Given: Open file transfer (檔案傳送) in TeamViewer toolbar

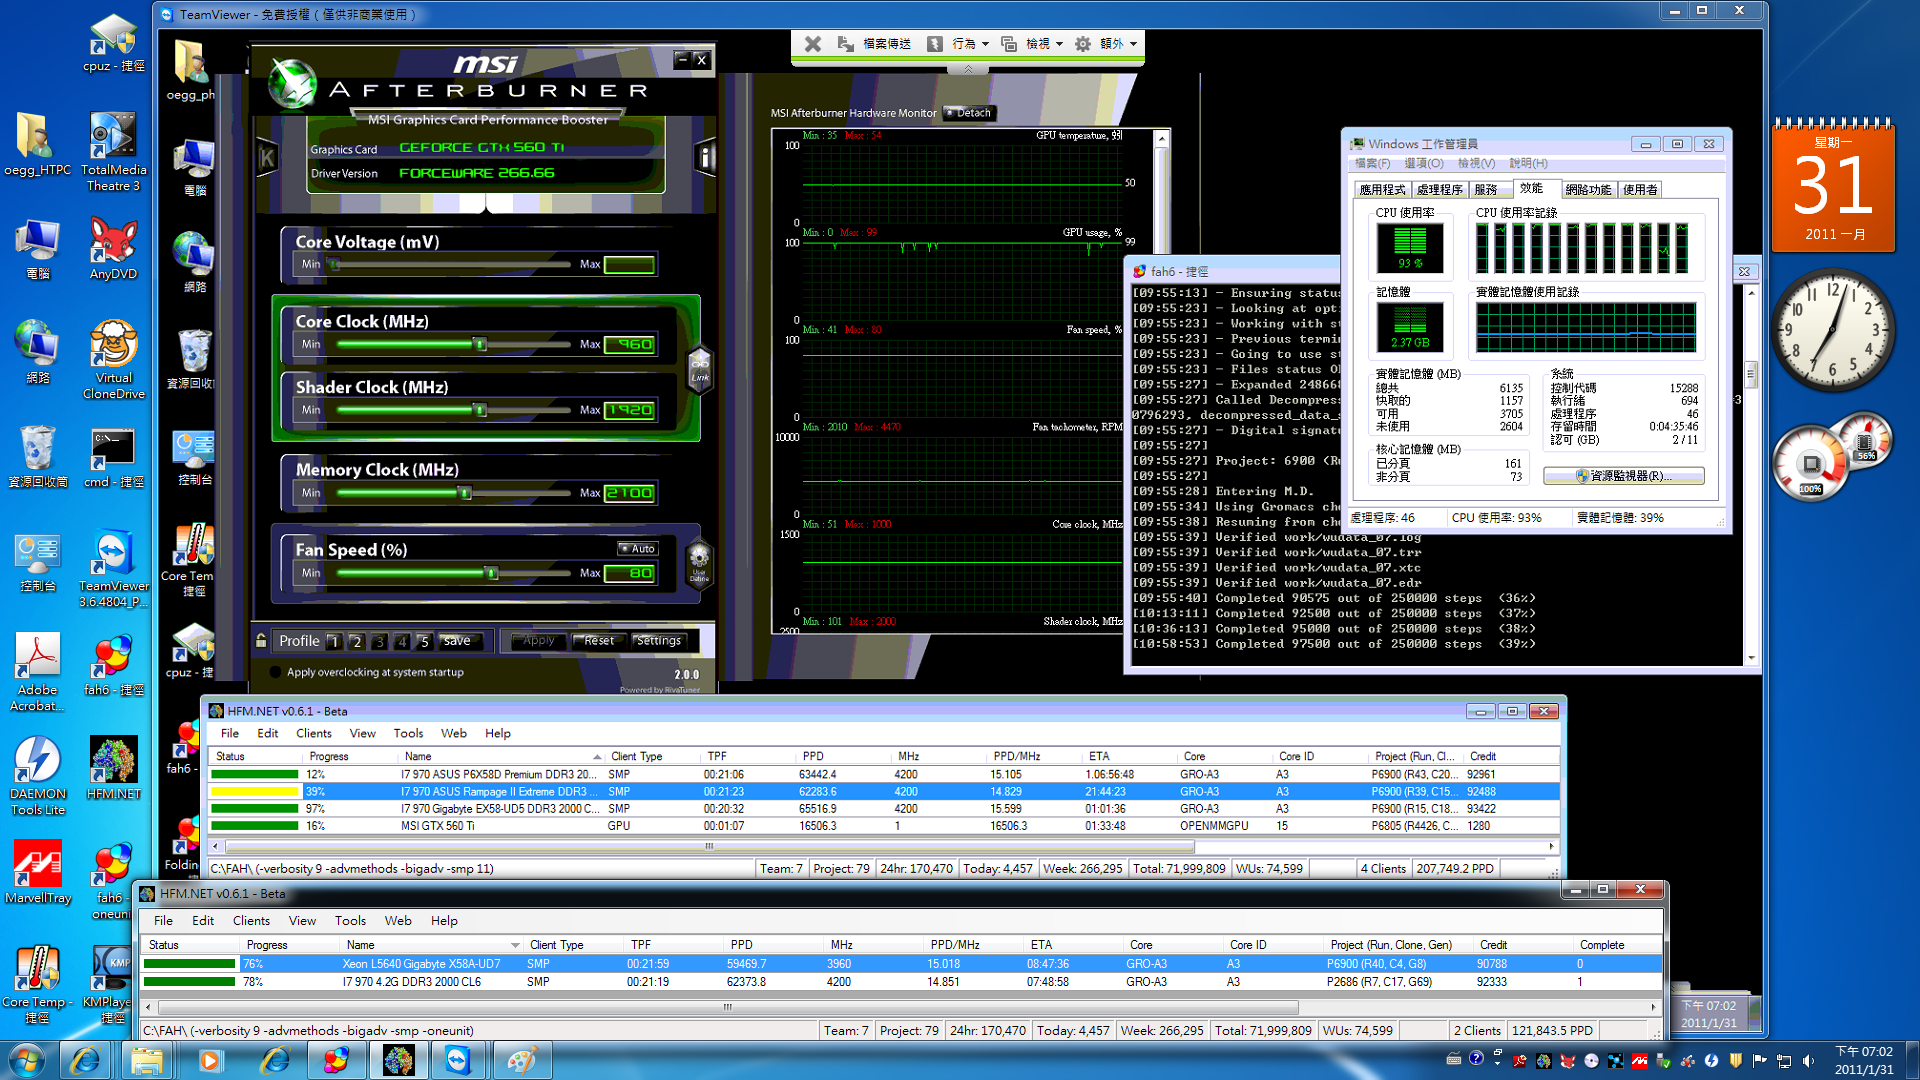Looking at the screenshot, I should 874,44.
